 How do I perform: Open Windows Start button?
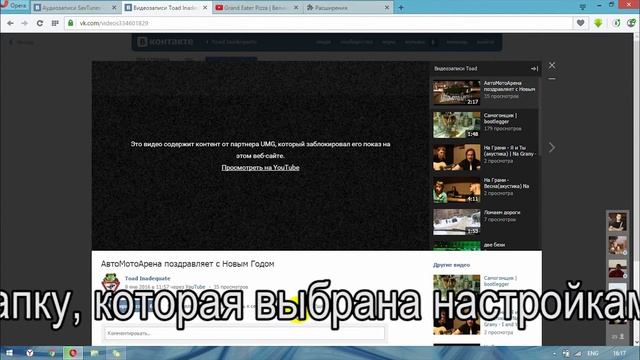tap(9, 353)
